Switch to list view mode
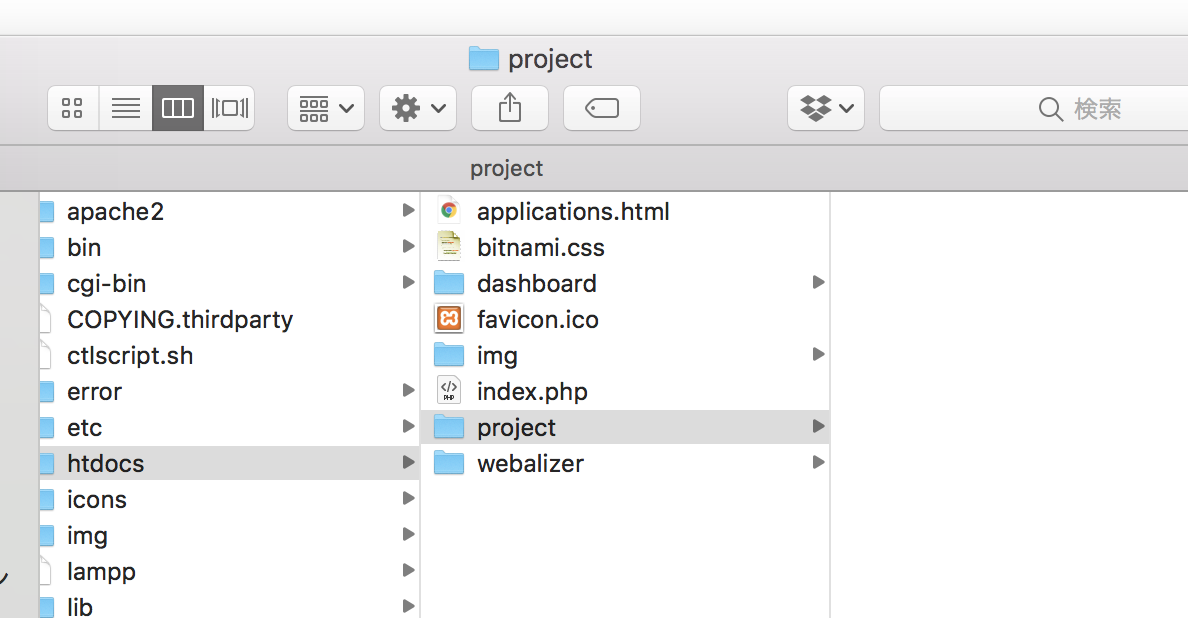 125,108
